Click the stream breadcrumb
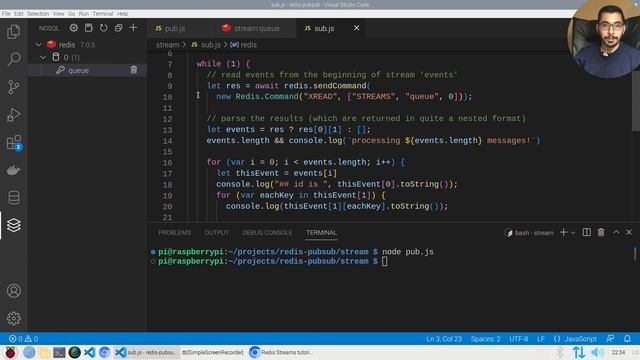The width and height of the screenshot is (640, 360). pos(167,45)
